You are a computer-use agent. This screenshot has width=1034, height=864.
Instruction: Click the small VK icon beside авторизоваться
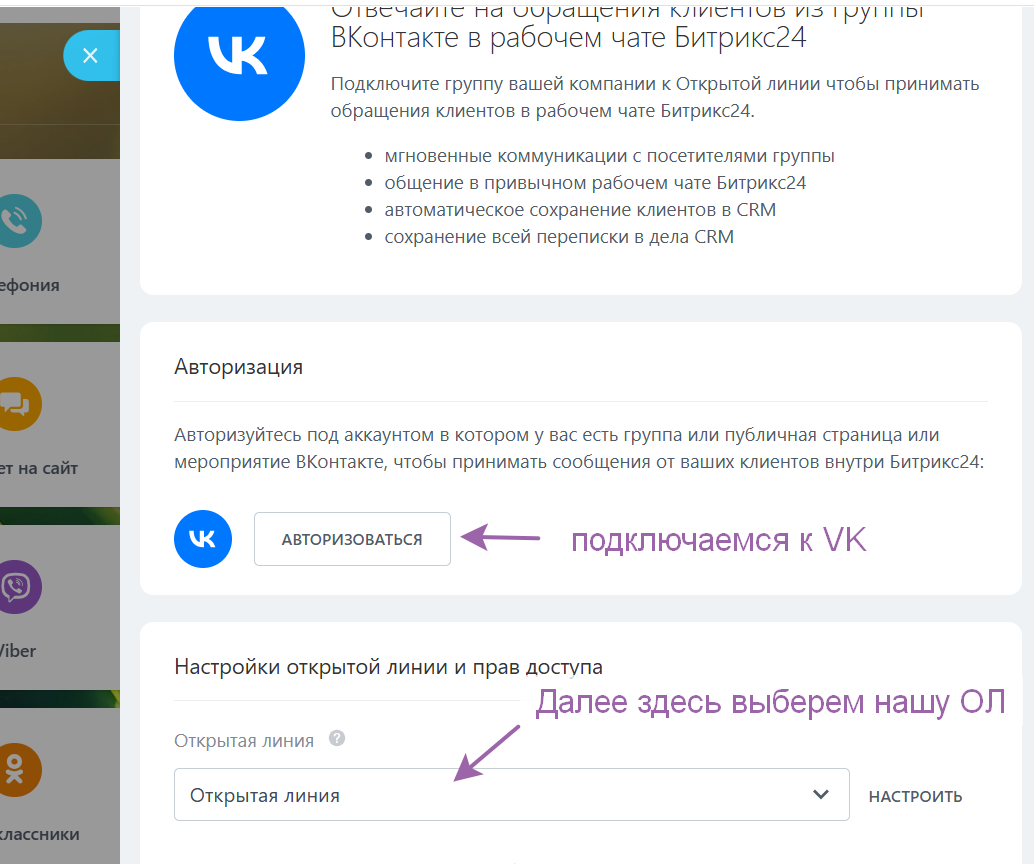pos(202,538)
